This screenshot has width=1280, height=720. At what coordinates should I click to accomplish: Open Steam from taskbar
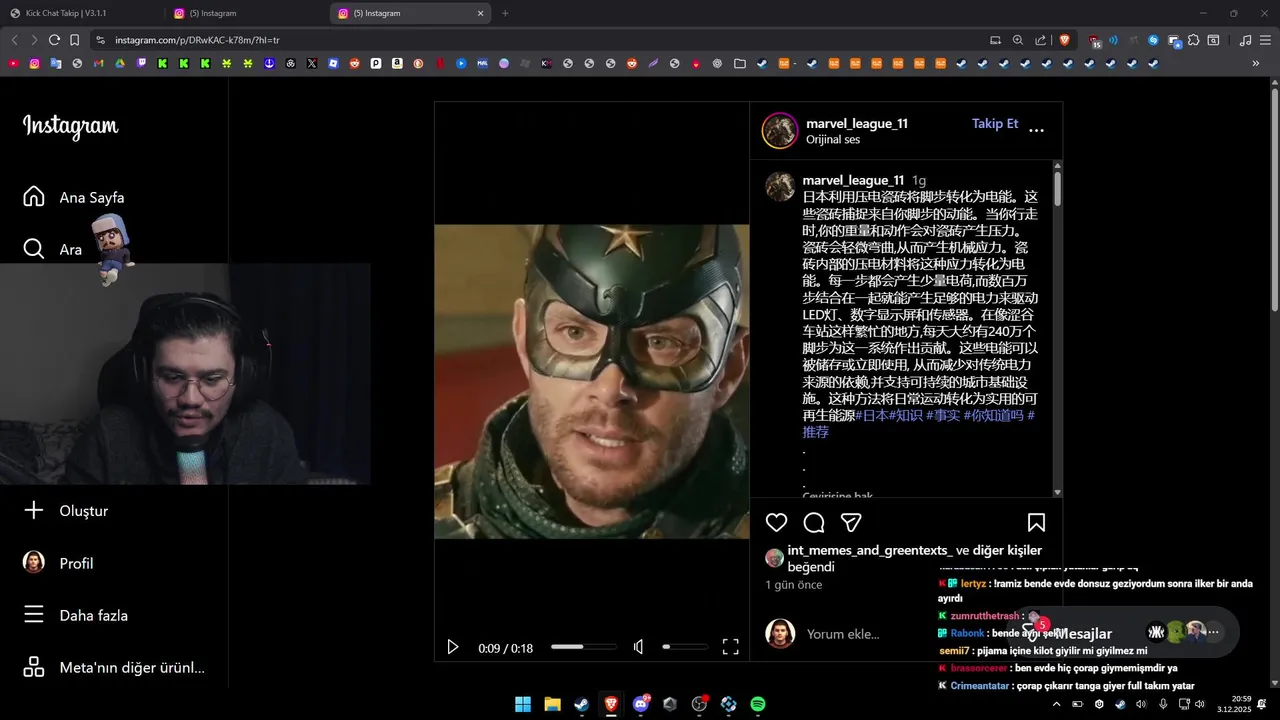point(581,704)
